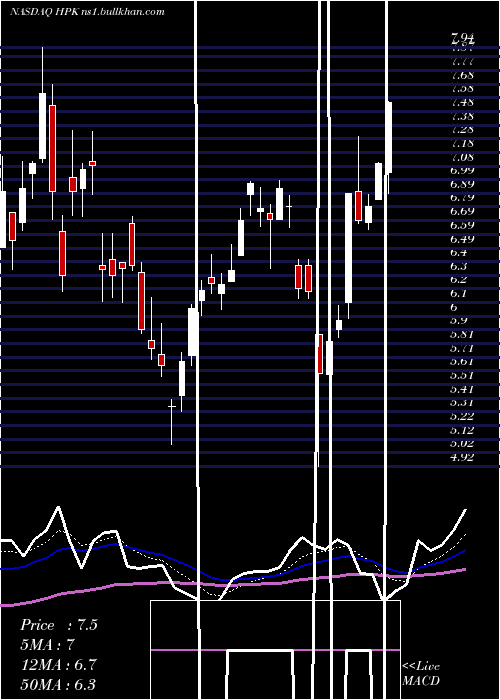Click the 50MA : 6.3 readout

click(x=59, y=685)
